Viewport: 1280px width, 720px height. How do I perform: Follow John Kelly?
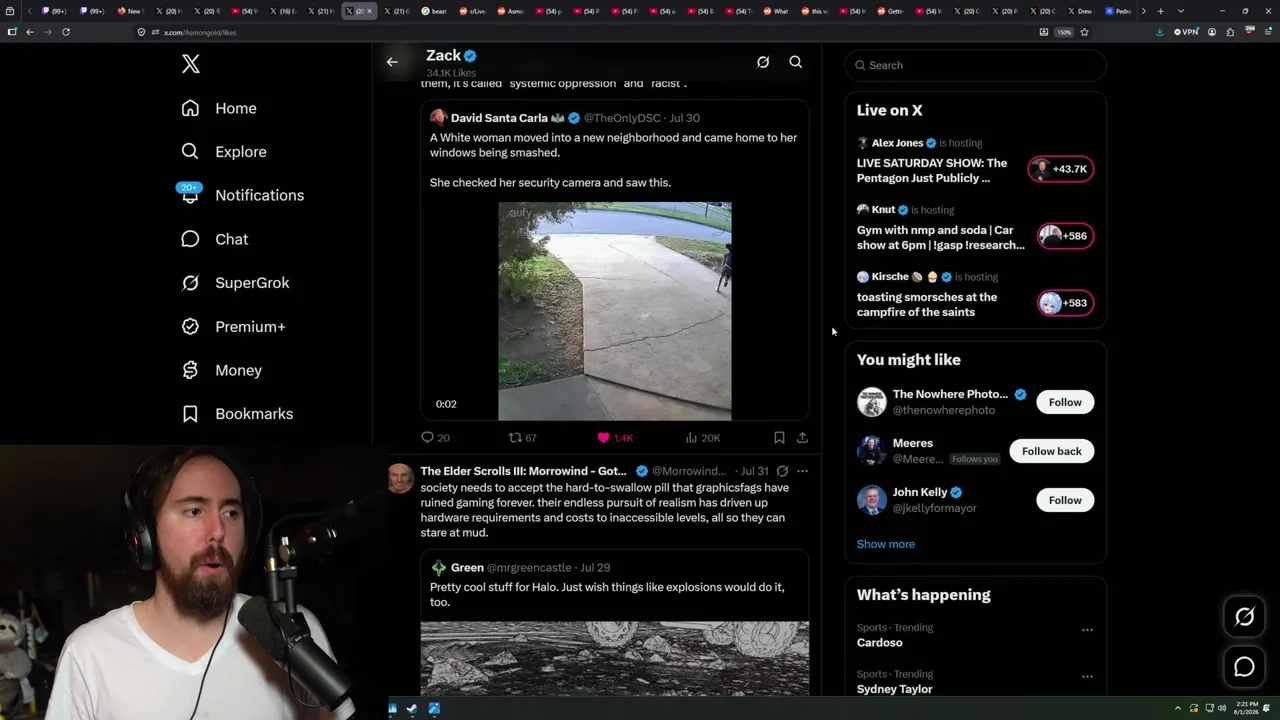[x=1065, y=500]
